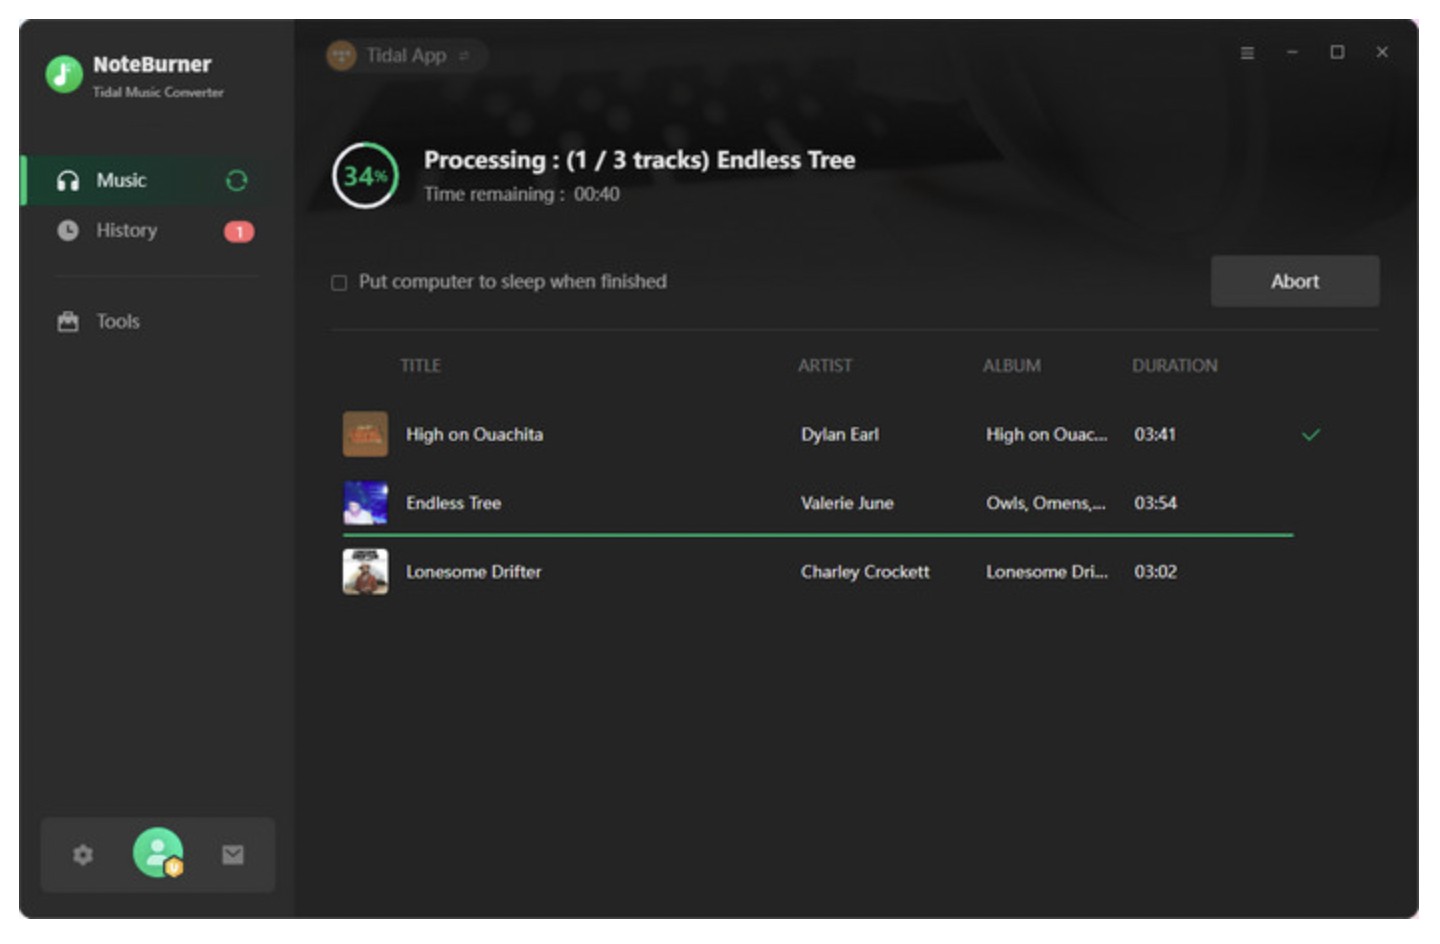
Task: Open the hamburger menu icon
Action: pos(1247,53)
